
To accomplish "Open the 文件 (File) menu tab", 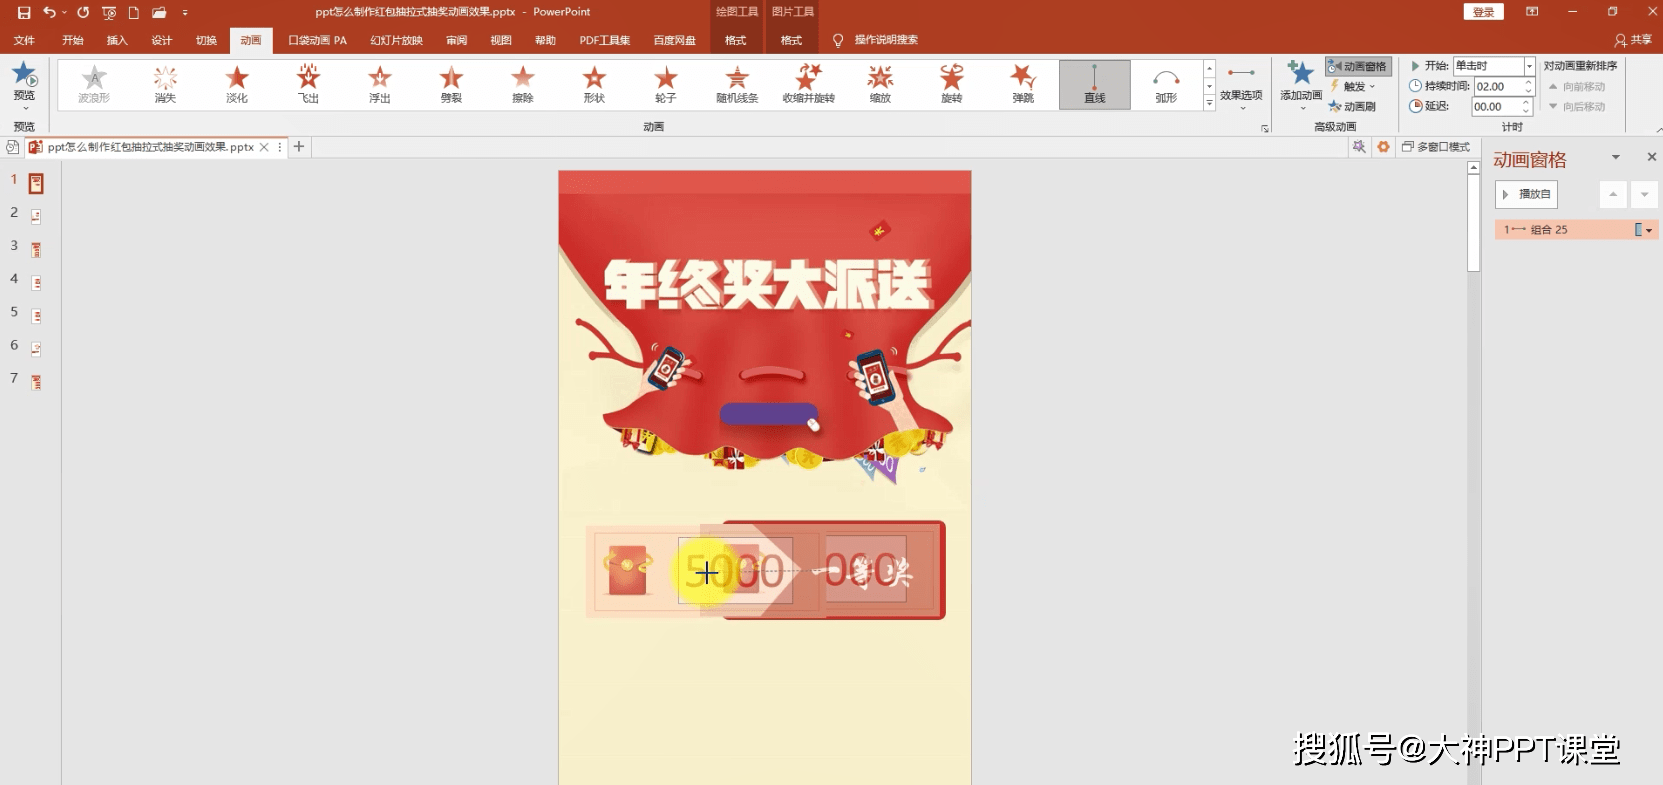I will click(x=25, y=40).
